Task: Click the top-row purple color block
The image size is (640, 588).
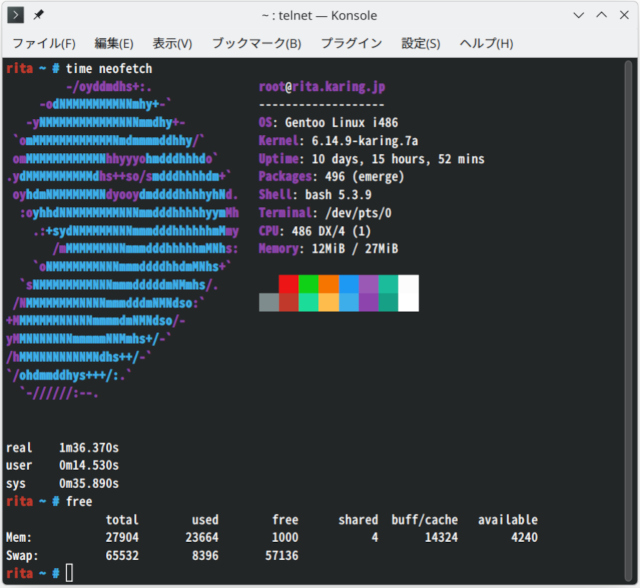Action: coord(369,284)
